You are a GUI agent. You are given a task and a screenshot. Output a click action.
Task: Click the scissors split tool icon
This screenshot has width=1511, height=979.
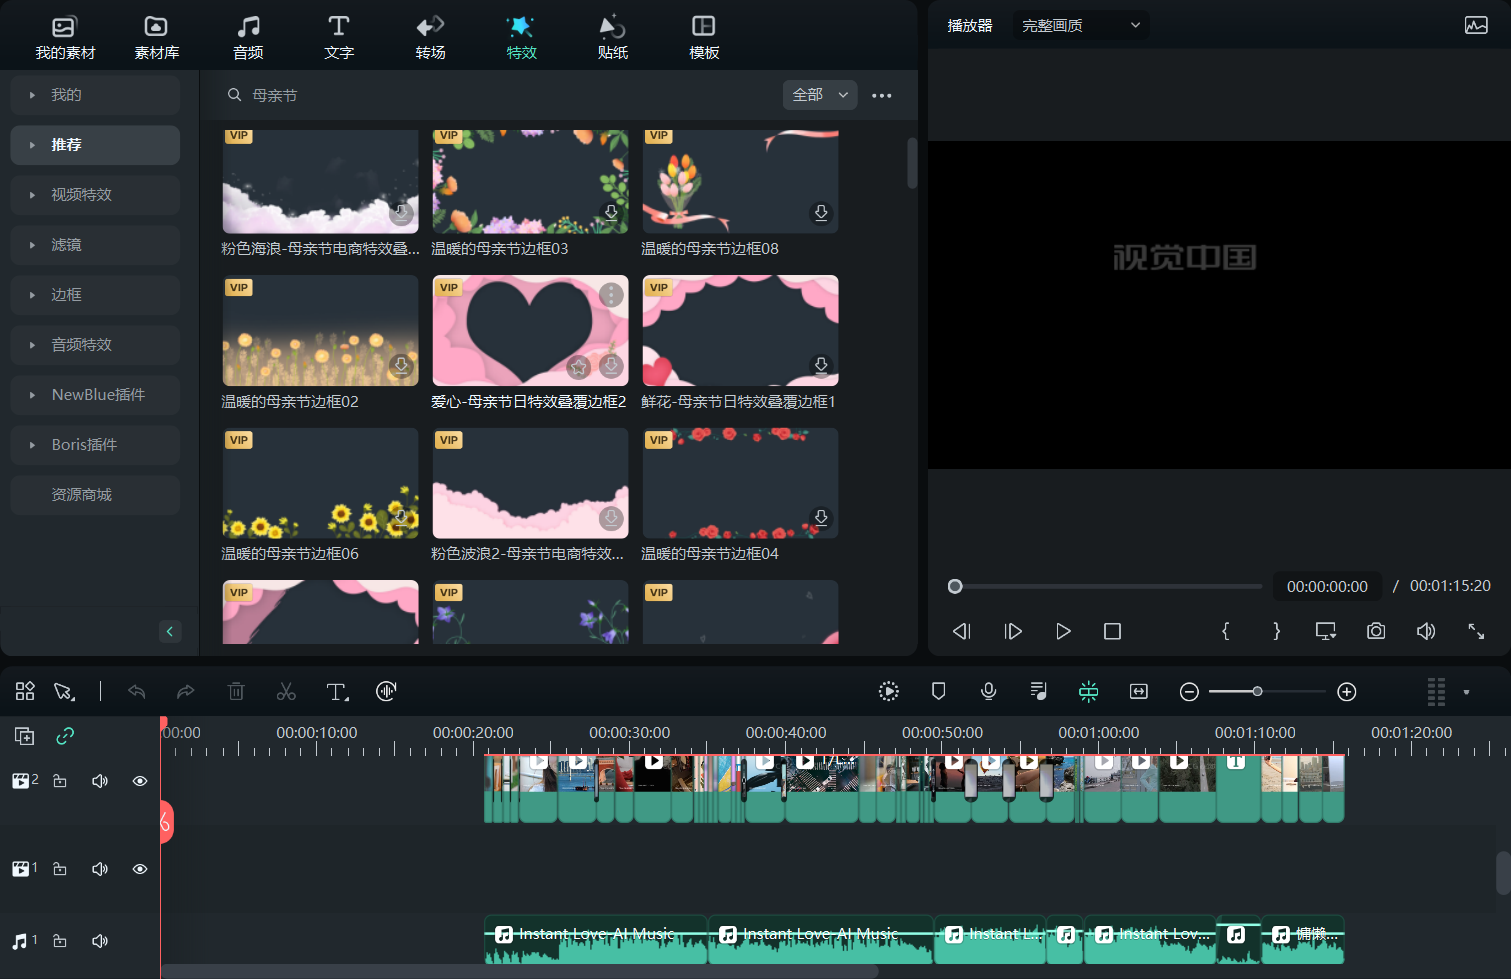(x=286, y=692)
